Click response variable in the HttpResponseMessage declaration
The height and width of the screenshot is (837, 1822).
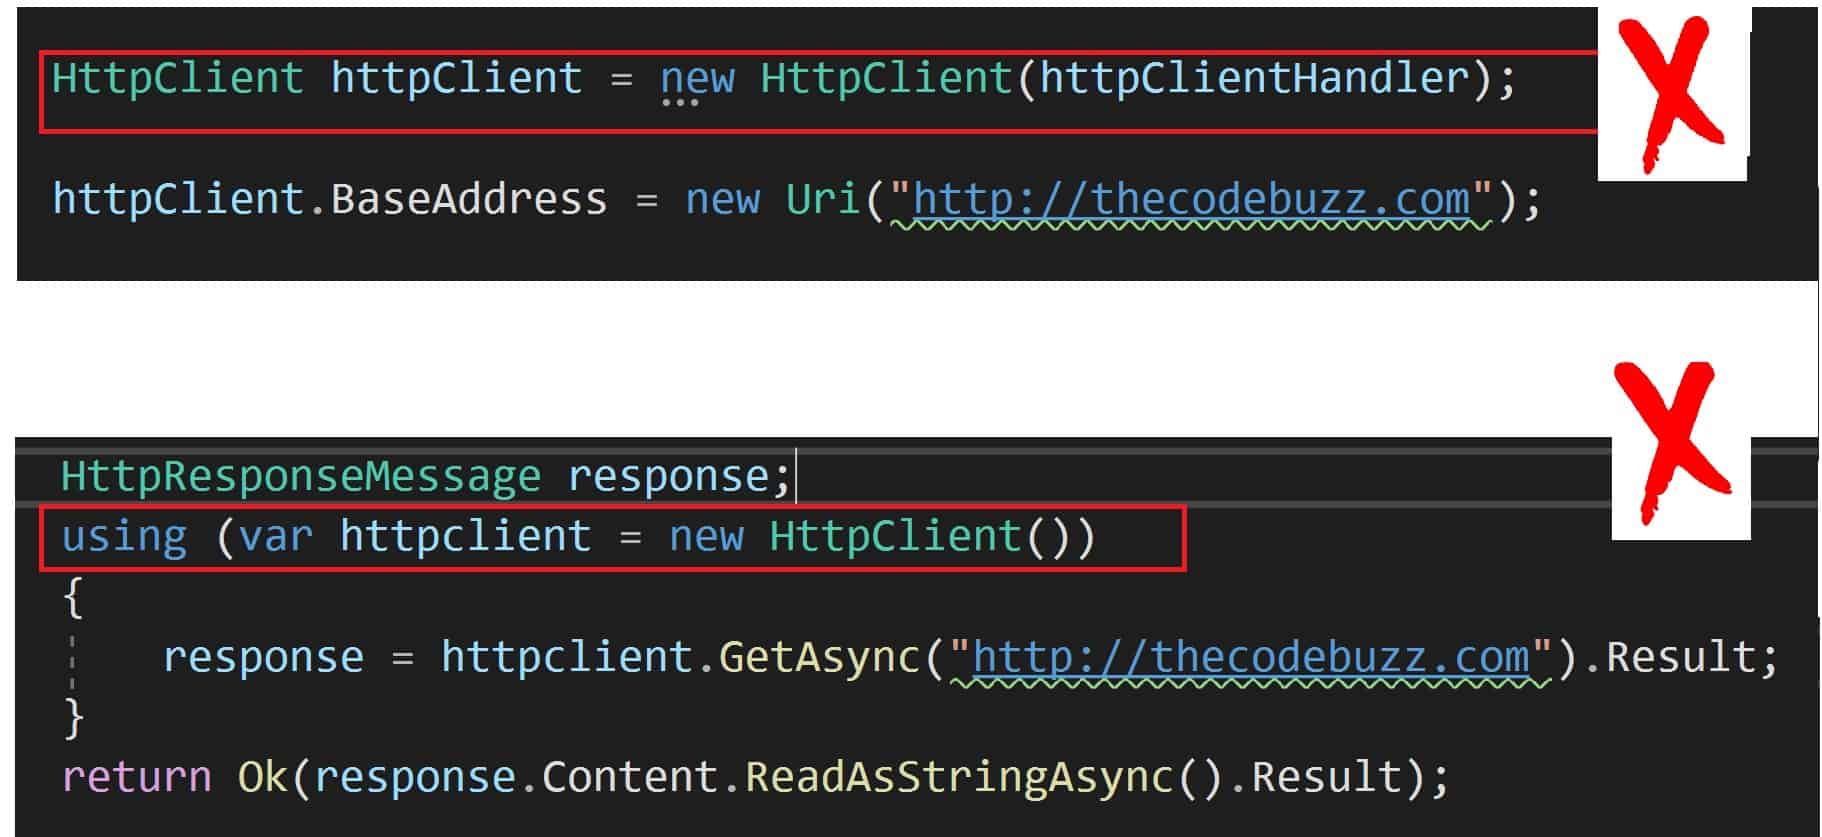pos(668,477)
